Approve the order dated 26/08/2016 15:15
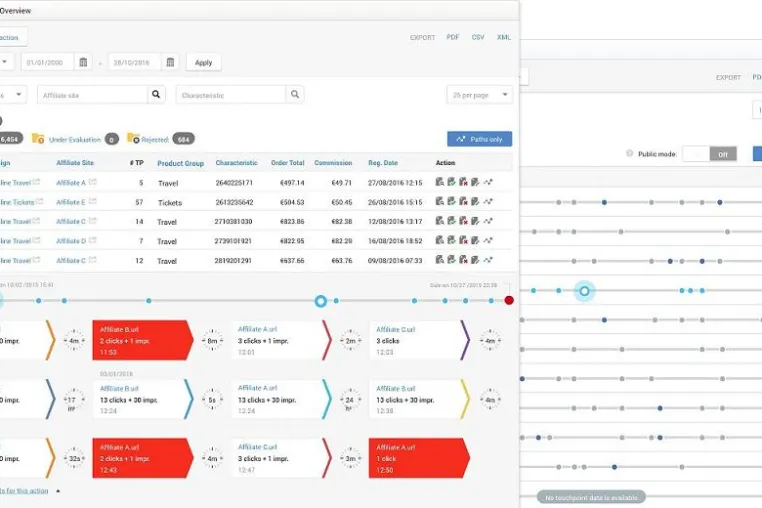 (x=451, y=201)
